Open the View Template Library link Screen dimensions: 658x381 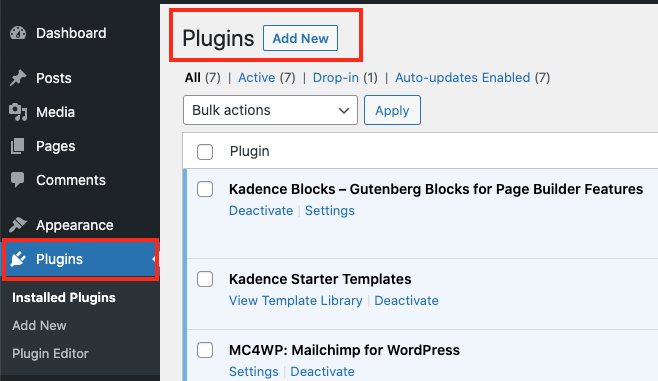(x=295, y=300)
